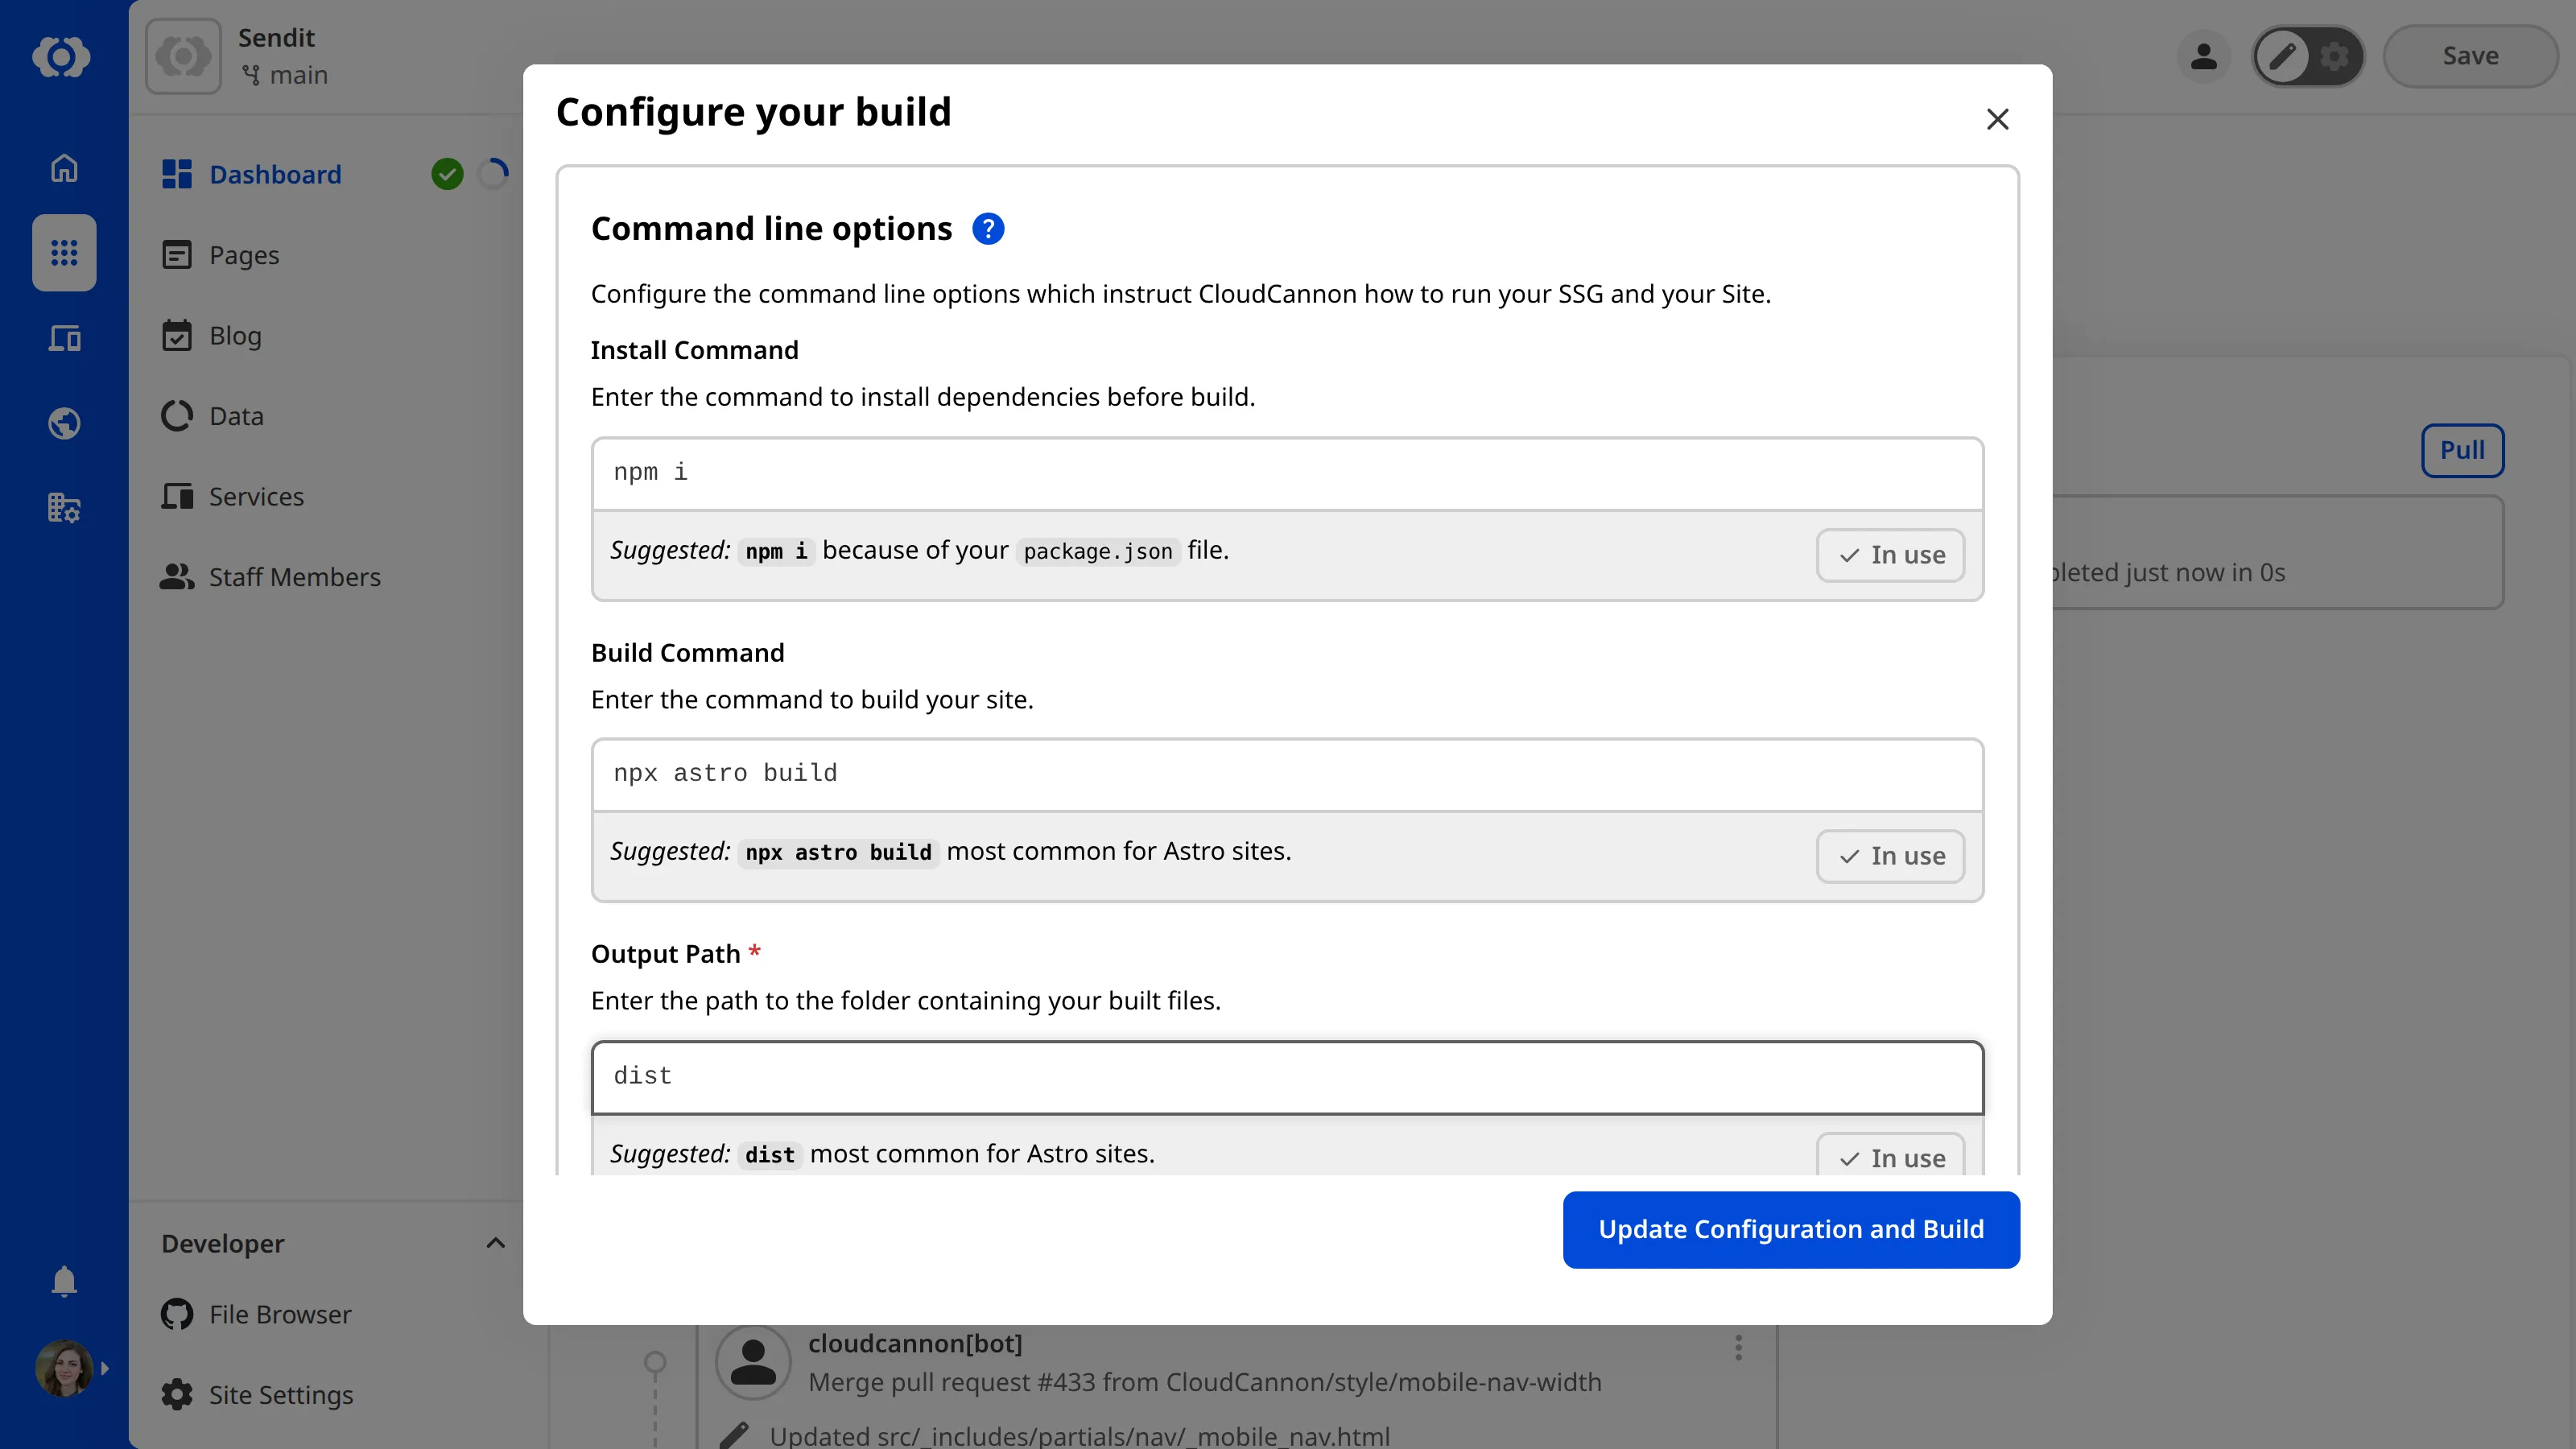
Task: Click the Command line options help icon
Action: pos(988,229)
